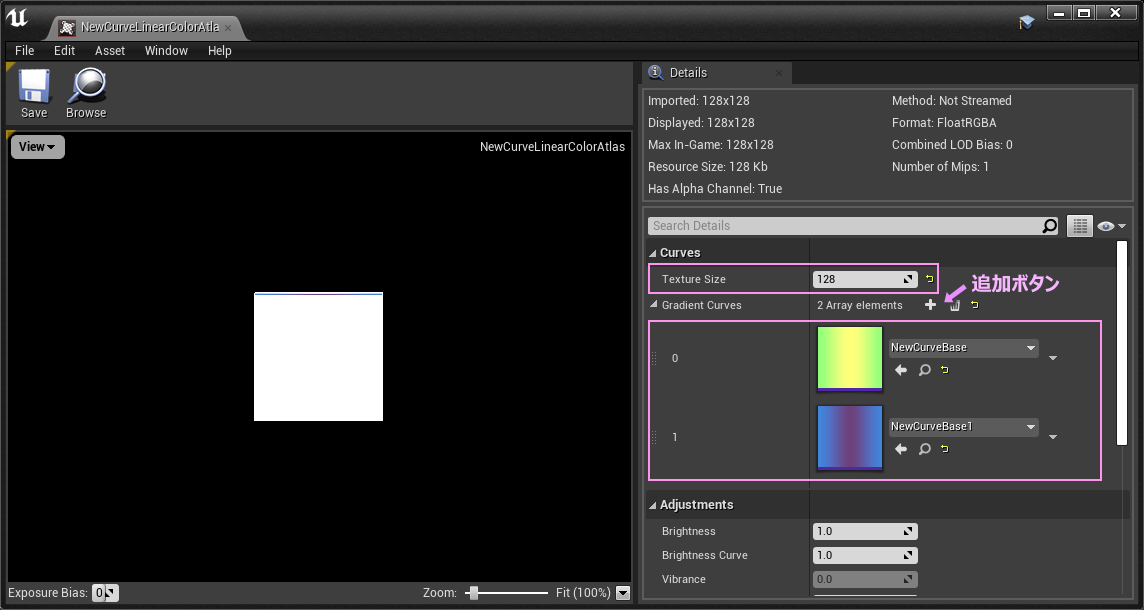Open the View dropdown in viewport
Screen dimensions: 1144x610
37,147
